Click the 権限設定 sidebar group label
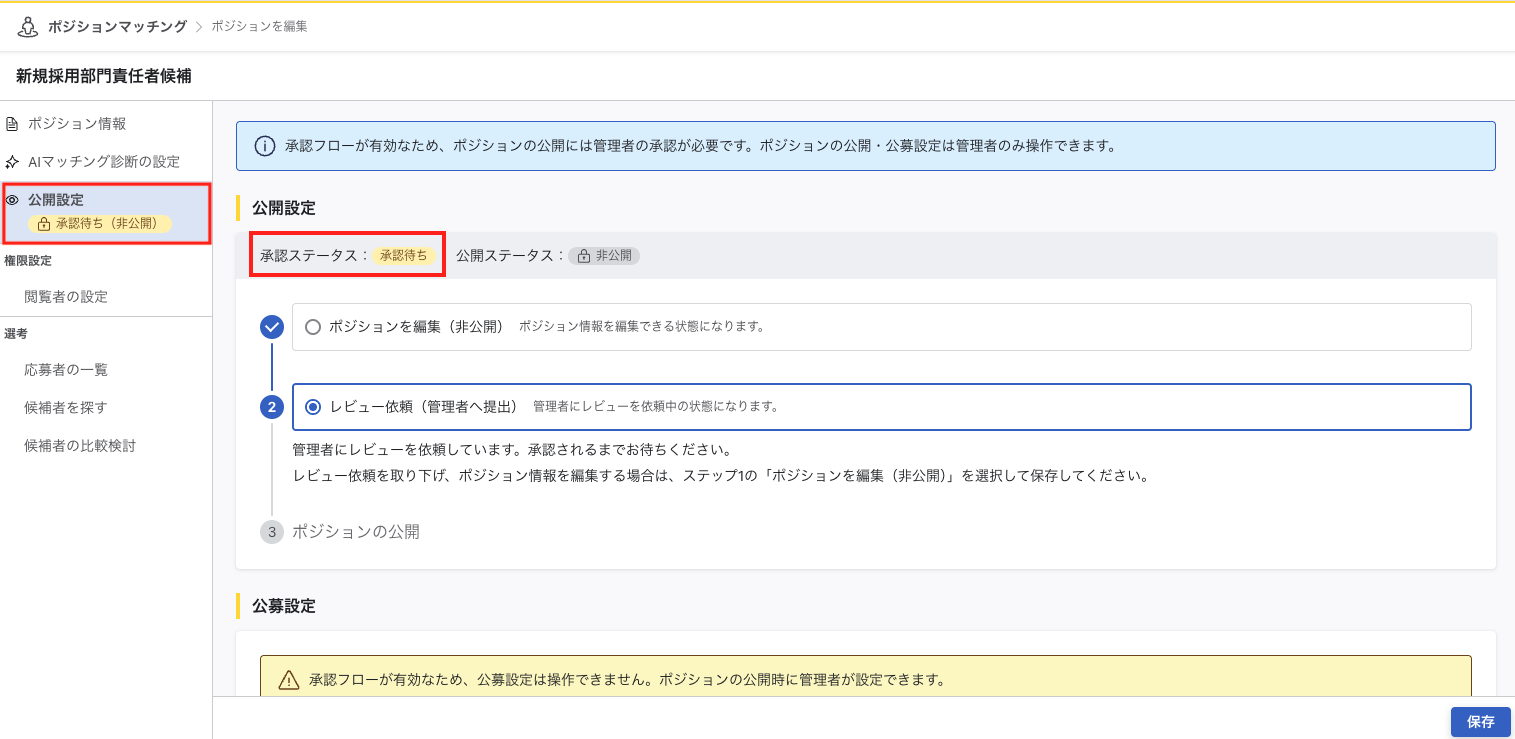The image size is (1515, 739). (28, 261)
